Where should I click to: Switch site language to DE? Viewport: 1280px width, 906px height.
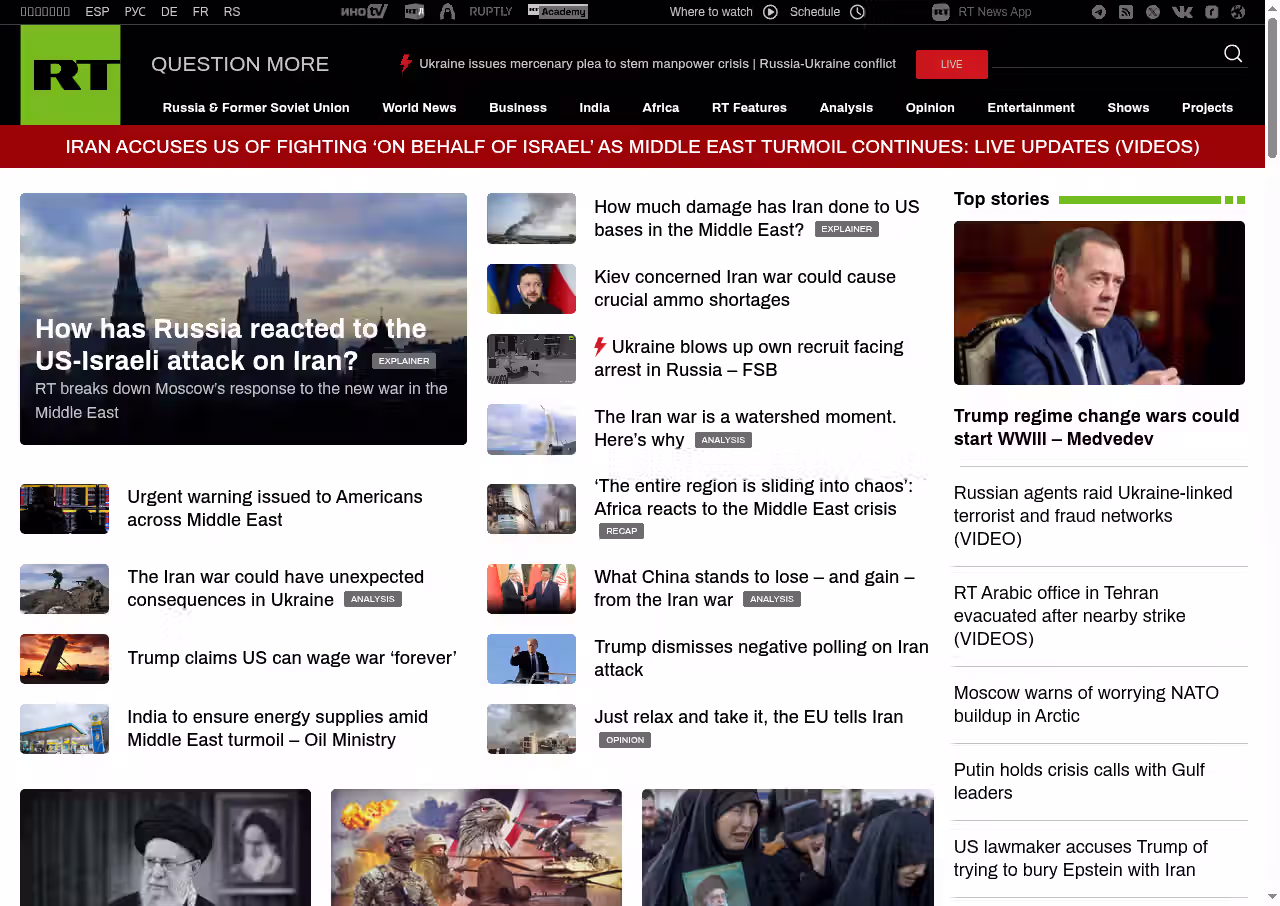[x=169, y=12]
